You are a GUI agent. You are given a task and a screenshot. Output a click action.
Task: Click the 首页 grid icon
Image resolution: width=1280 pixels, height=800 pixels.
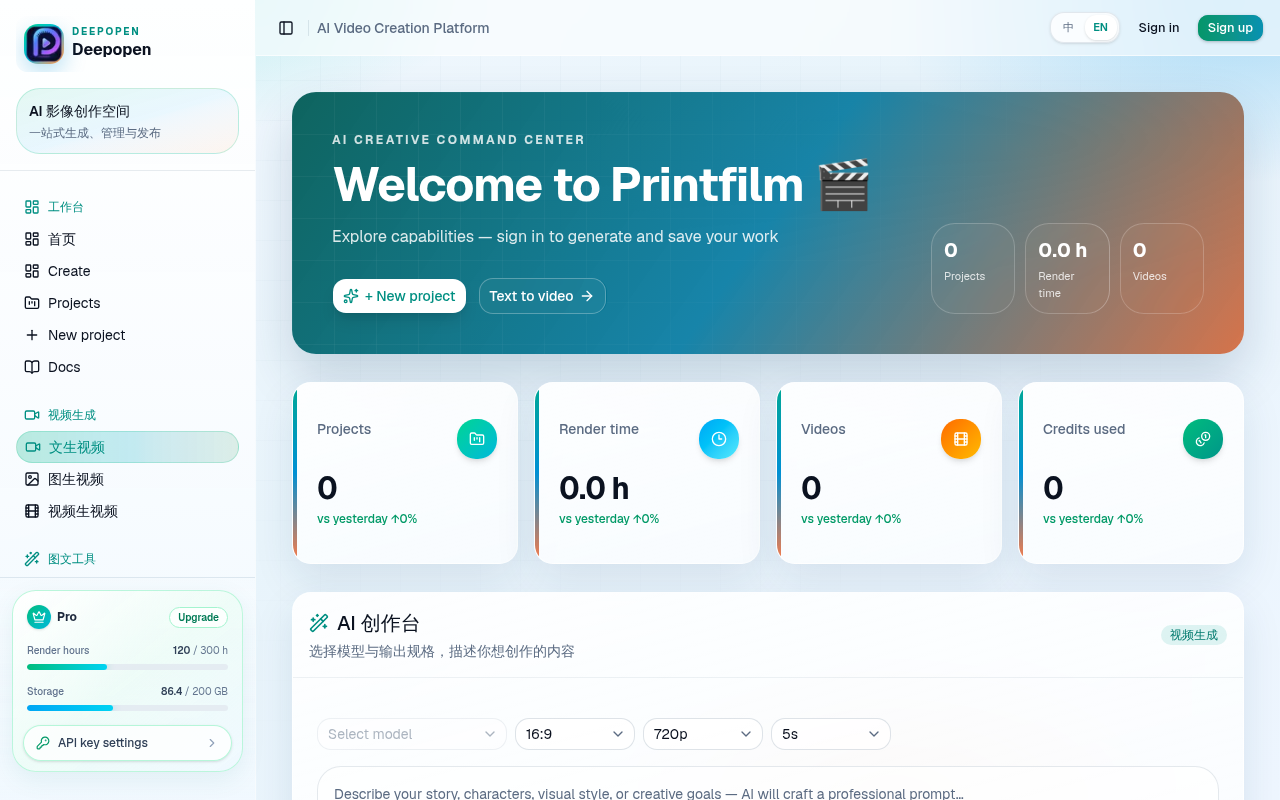tap(32, 239)
